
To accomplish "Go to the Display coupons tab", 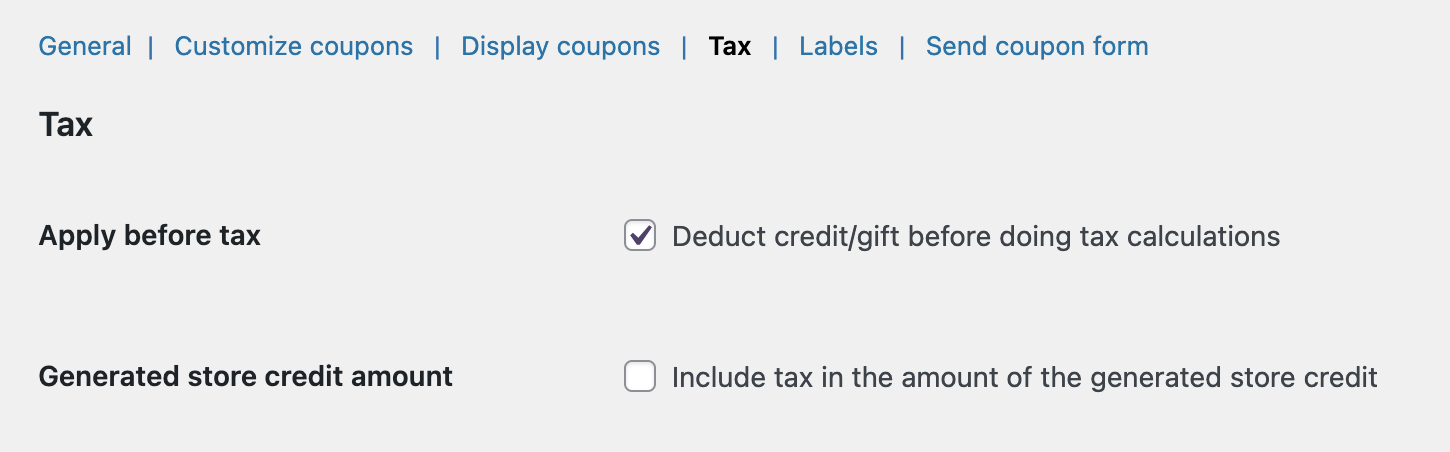I will tap(560, 46).
